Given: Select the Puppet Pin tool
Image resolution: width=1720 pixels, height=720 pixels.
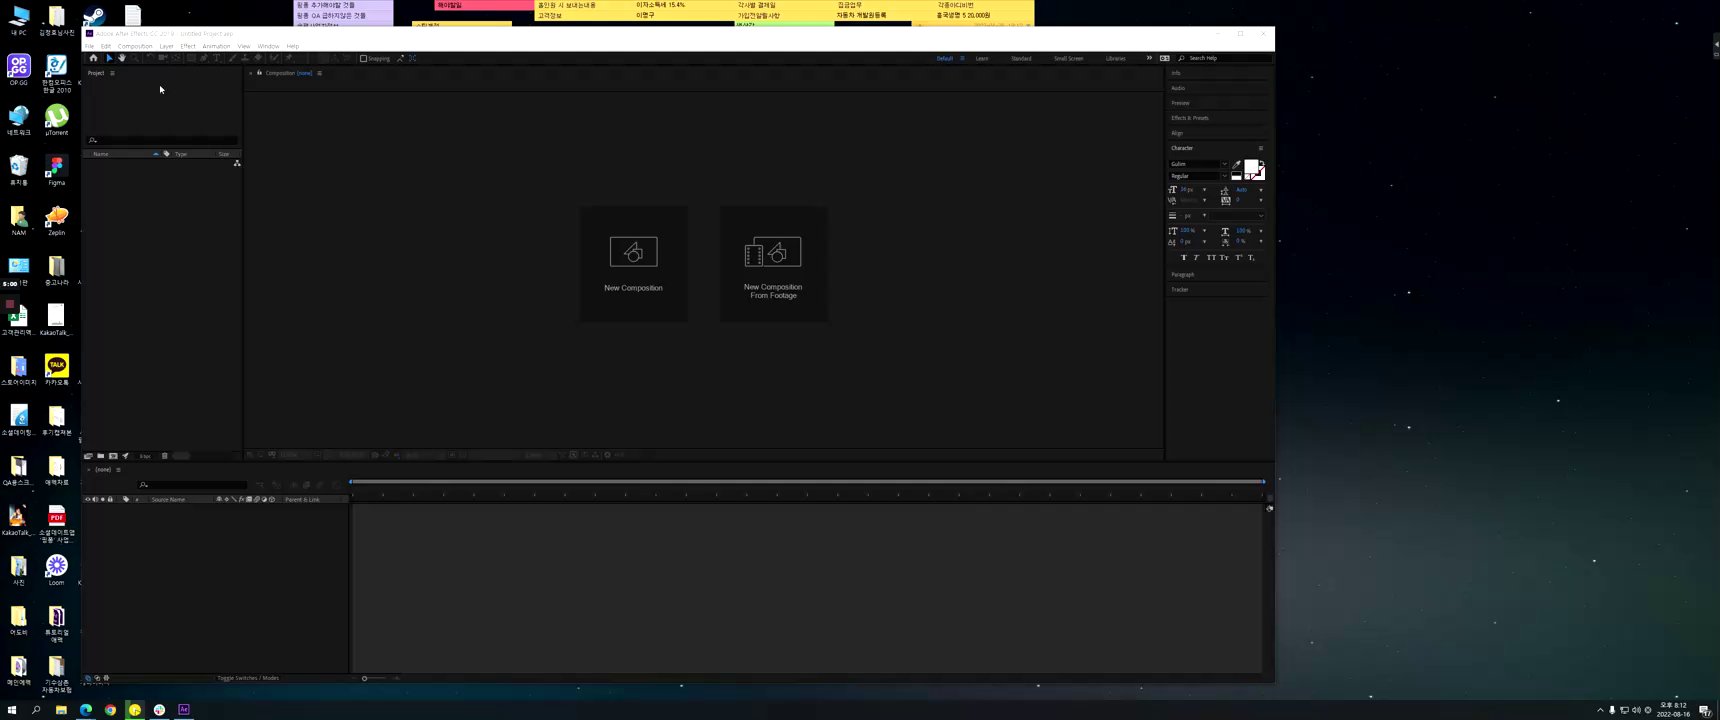Looking at the screenshot, I should (289, 58).
